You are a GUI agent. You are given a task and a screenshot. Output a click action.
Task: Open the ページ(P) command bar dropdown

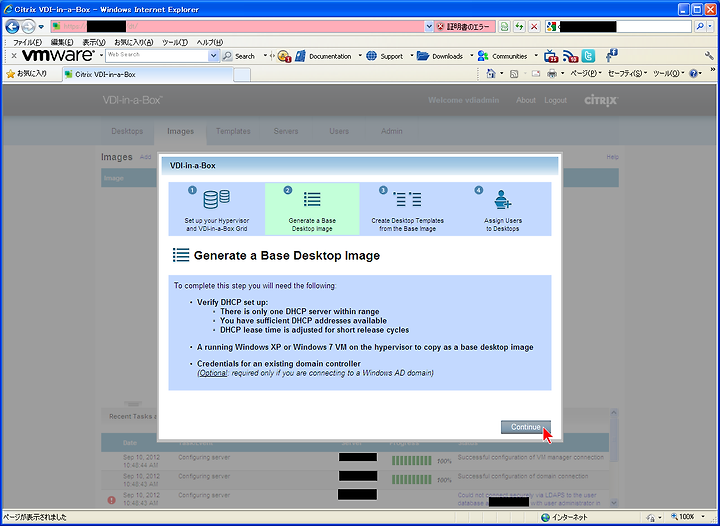point(585,73)
